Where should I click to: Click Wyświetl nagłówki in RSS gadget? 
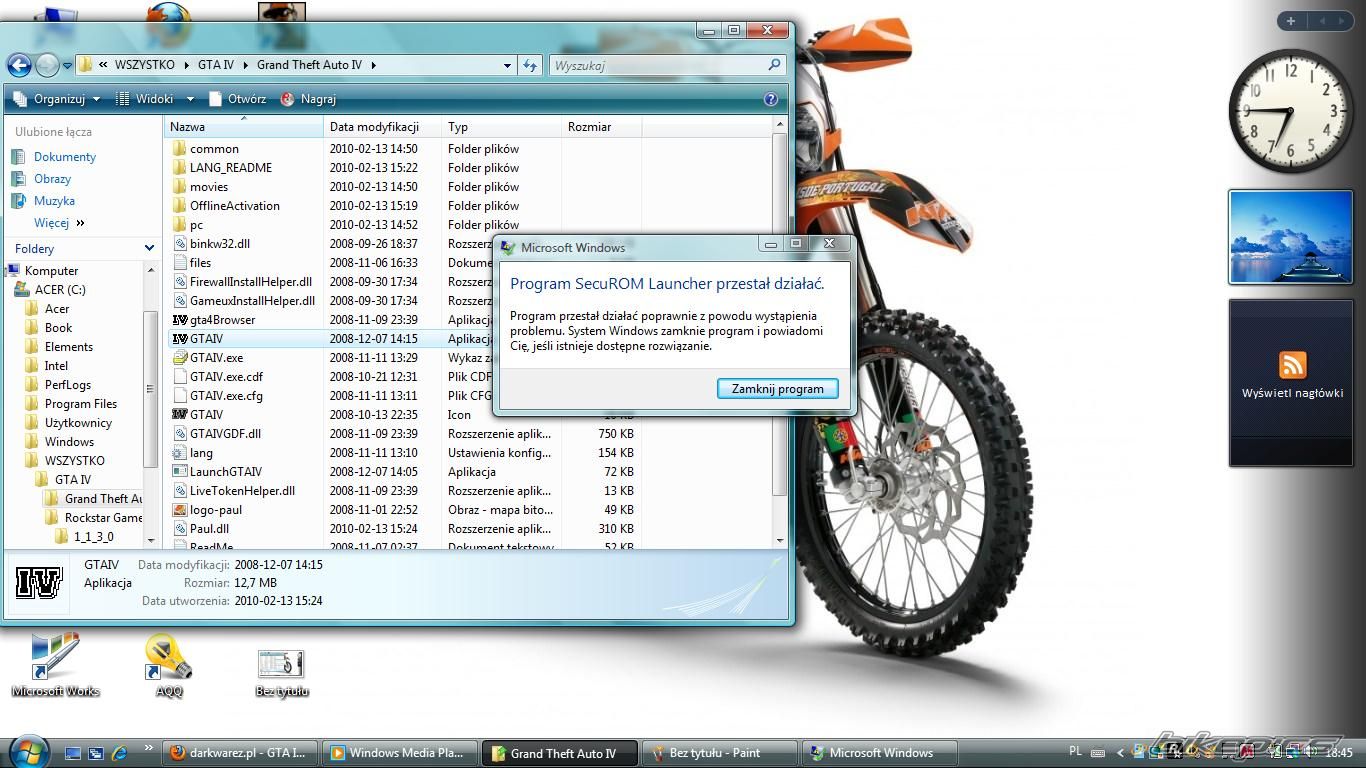click(1292, 393)
